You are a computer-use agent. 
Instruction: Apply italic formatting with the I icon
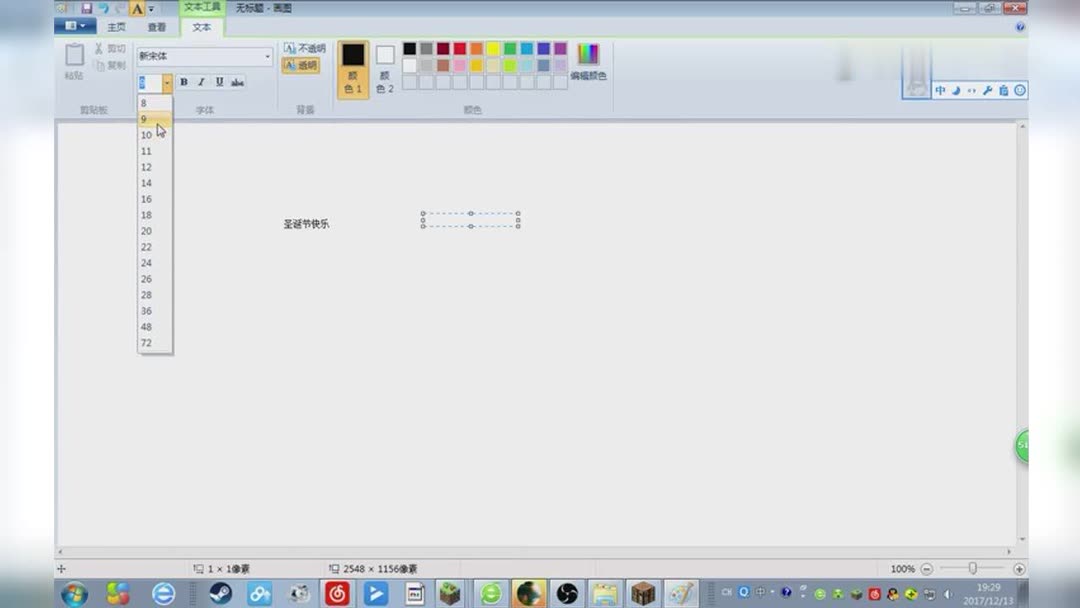tap(201, 82)
